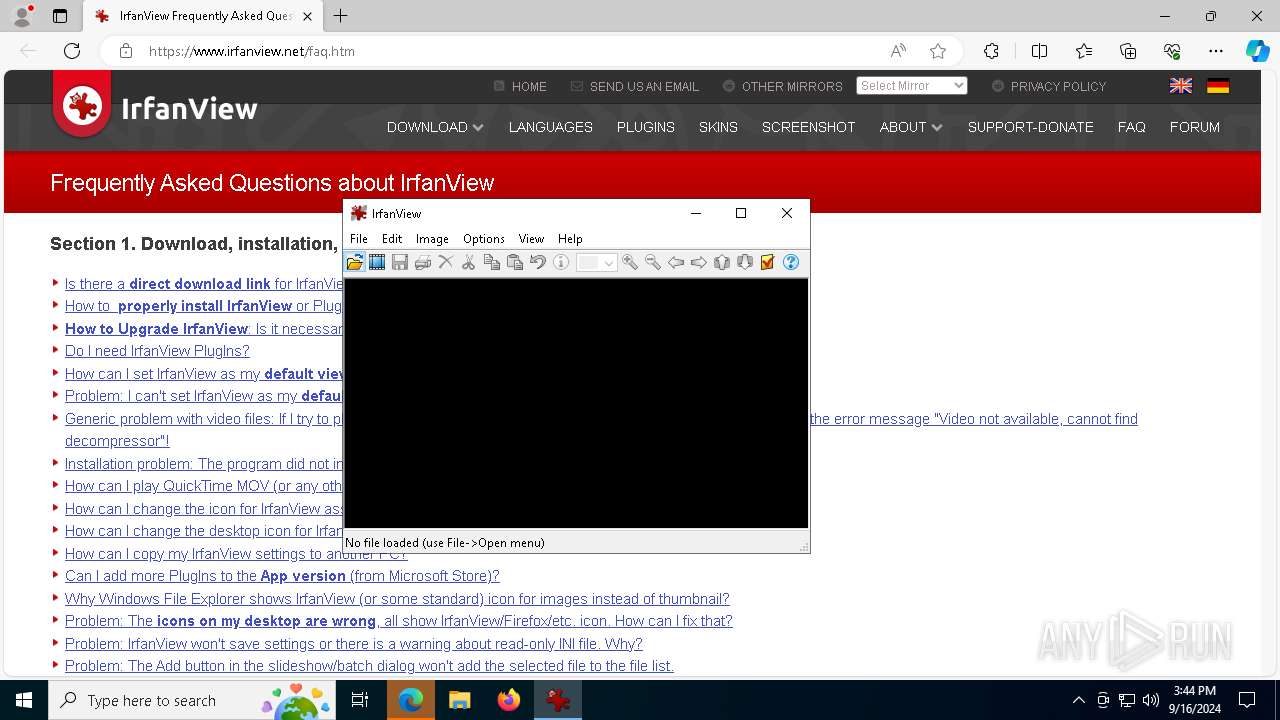This screenshot has width=1280, height=720.
Task: Open the browser Extensions puzzle icon
Action: point(991,51)
